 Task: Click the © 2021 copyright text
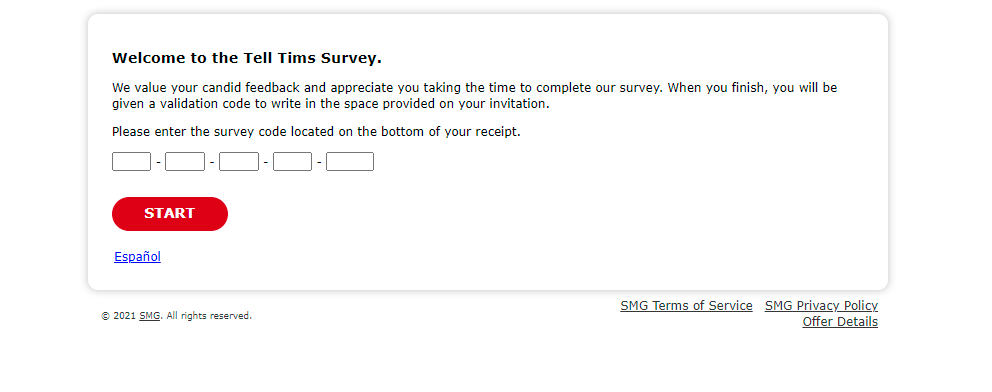coord(118,316)
